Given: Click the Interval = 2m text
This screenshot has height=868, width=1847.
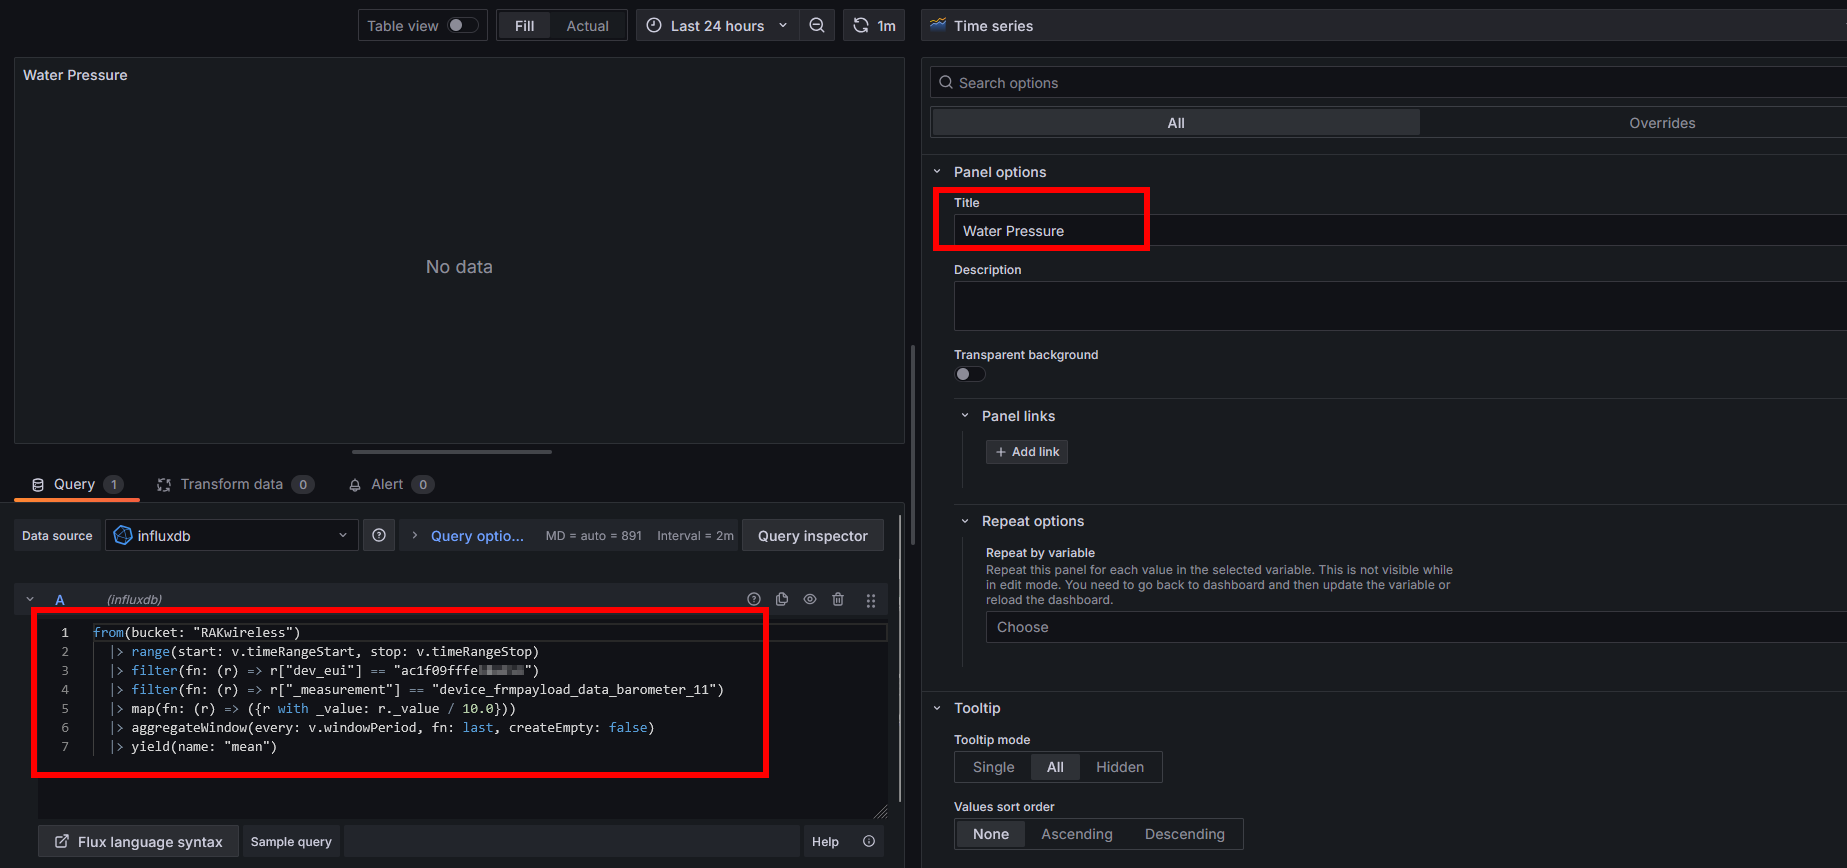Looking at the screenshot, I should pyautogui.click(x=695, y=536).
